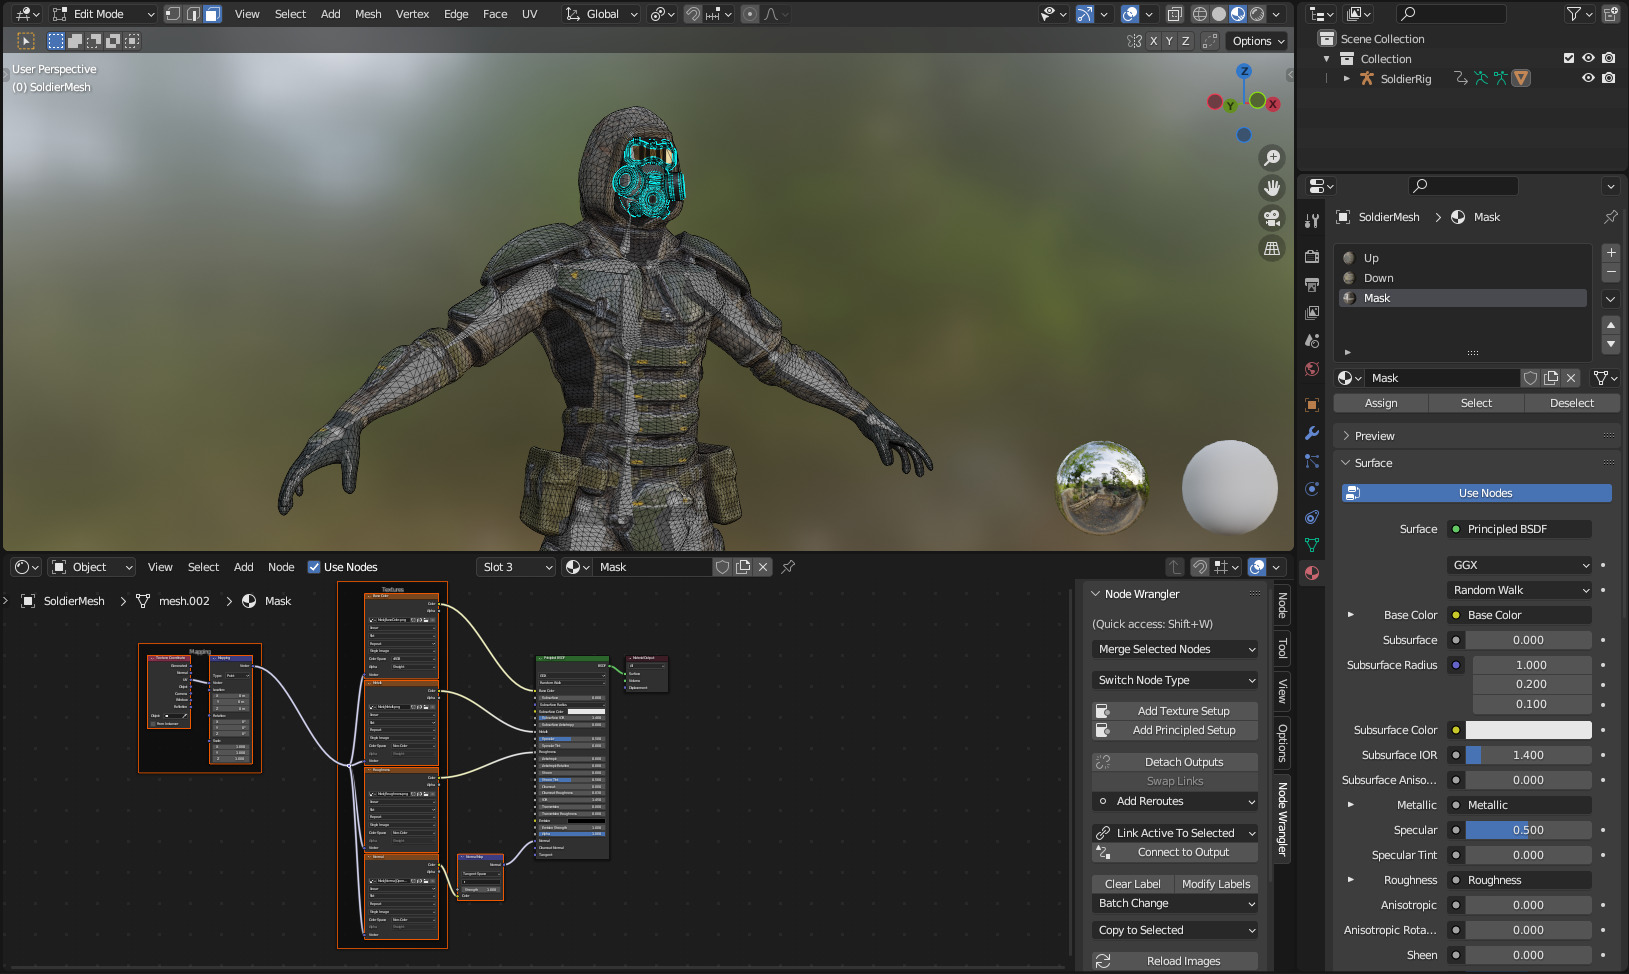Viewport: 1629px width, 974px height.
Task: Click the Assign button
Action: click(1381, 403)
